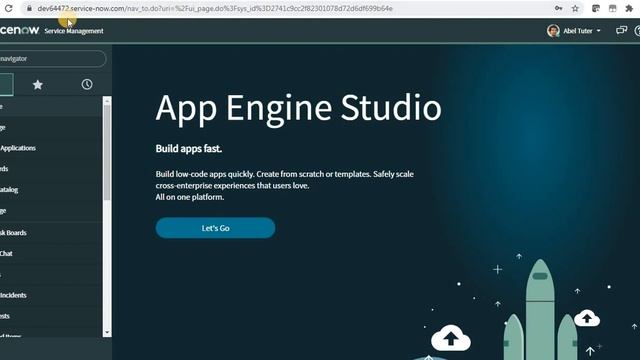Reload the page with the browser refresh icon

[8, 8]
